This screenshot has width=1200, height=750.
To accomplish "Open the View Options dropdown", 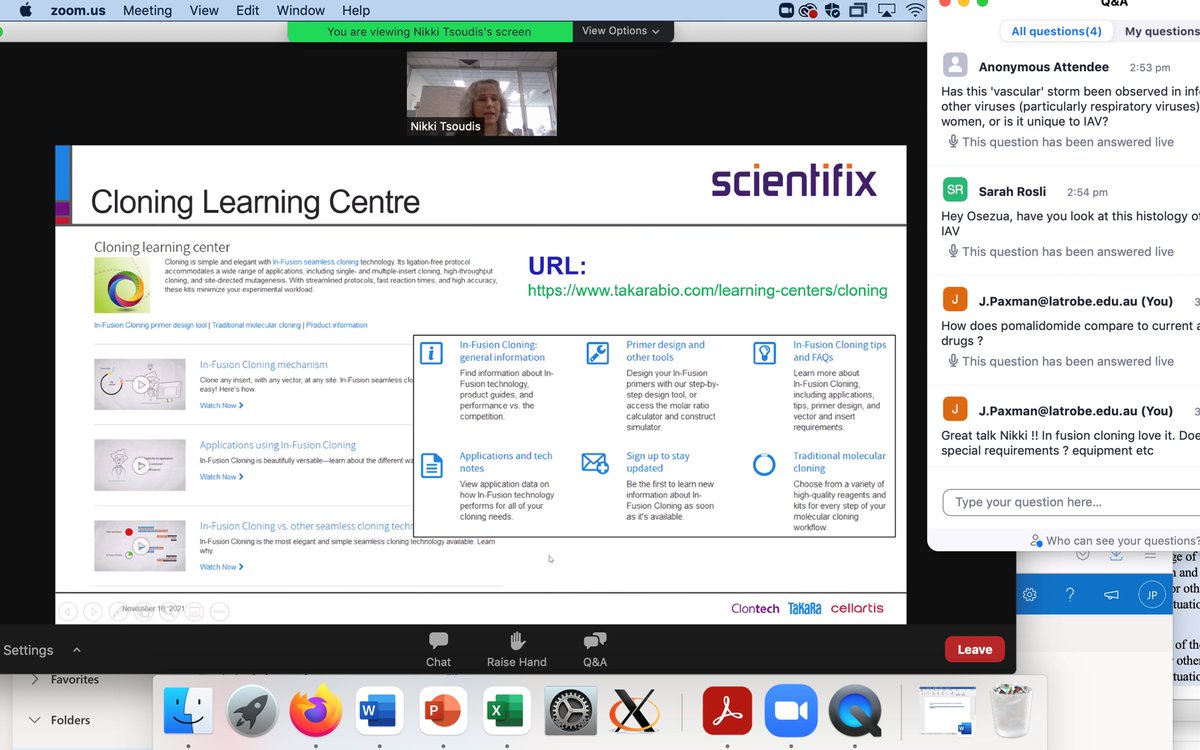I will 621,31.
